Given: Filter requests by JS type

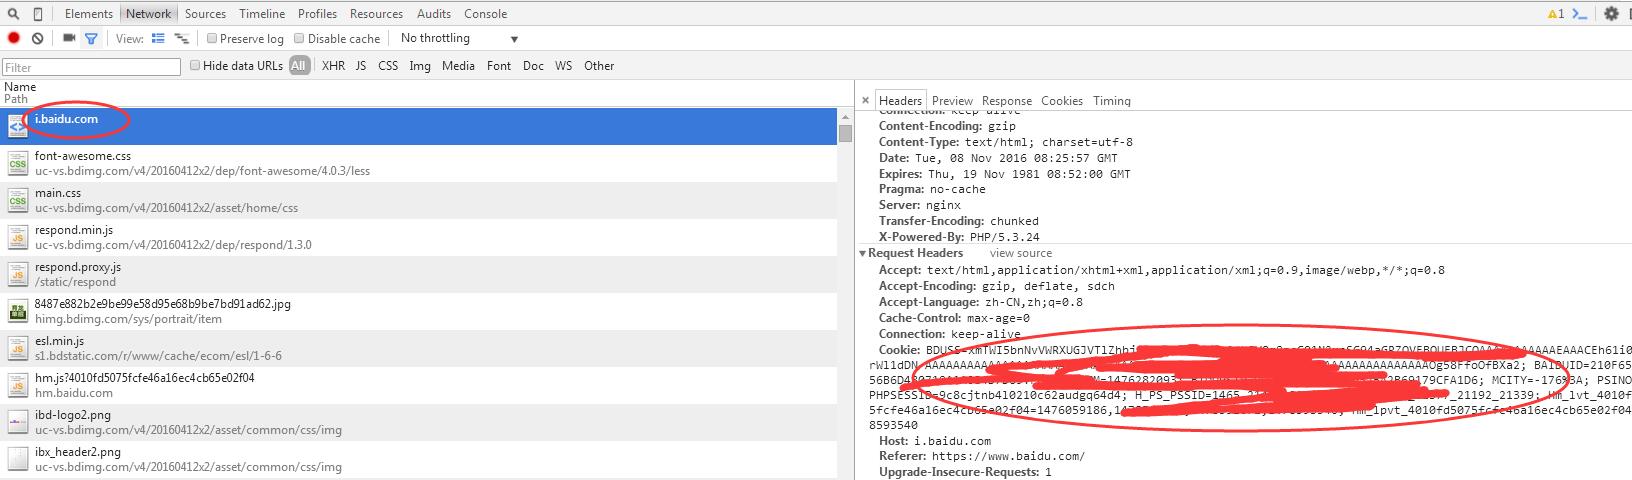Looking at the screenshot, I should click(361, 66).
